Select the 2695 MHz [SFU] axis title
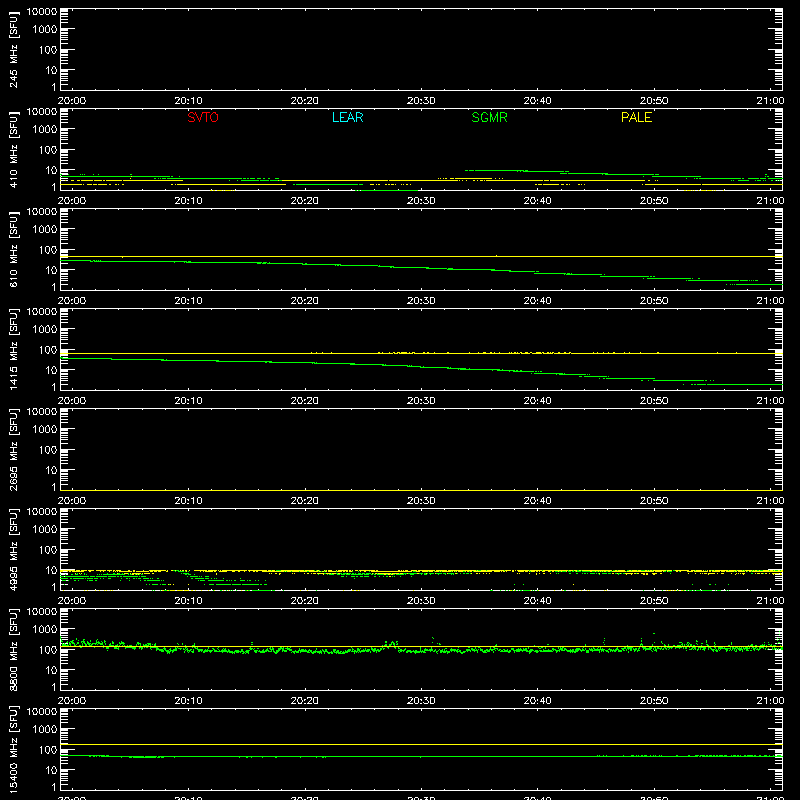Screen dimensions: 800x800 (13, 449)
